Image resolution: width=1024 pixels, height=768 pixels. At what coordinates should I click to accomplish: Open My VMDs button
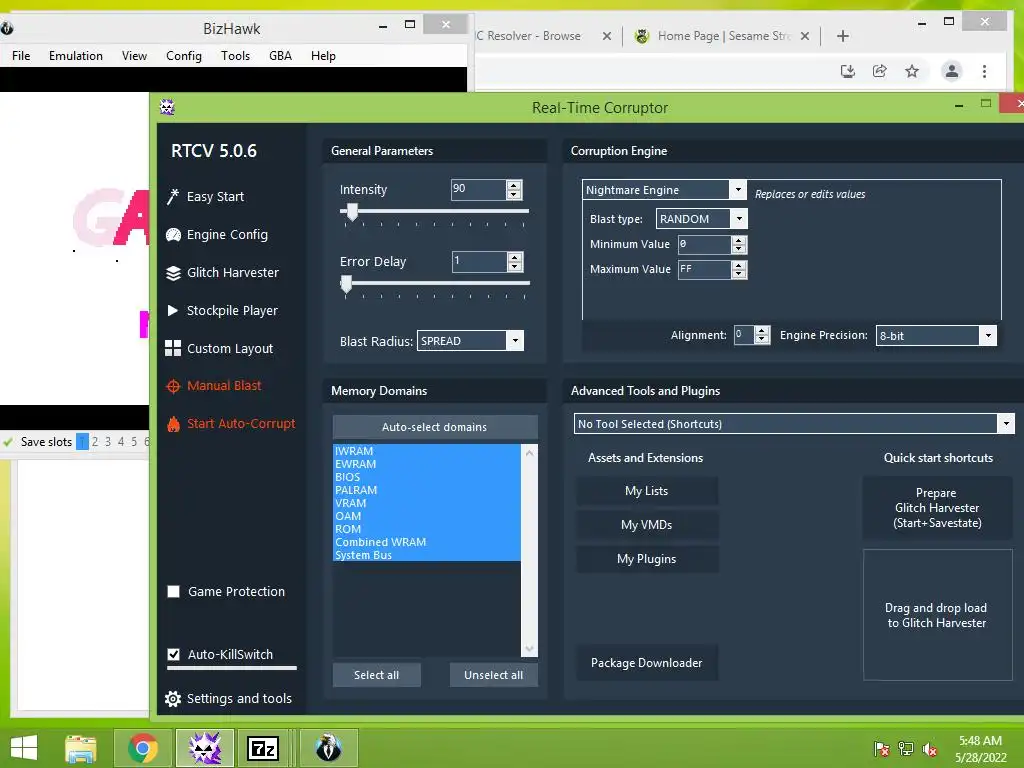(x=647, y=524)
